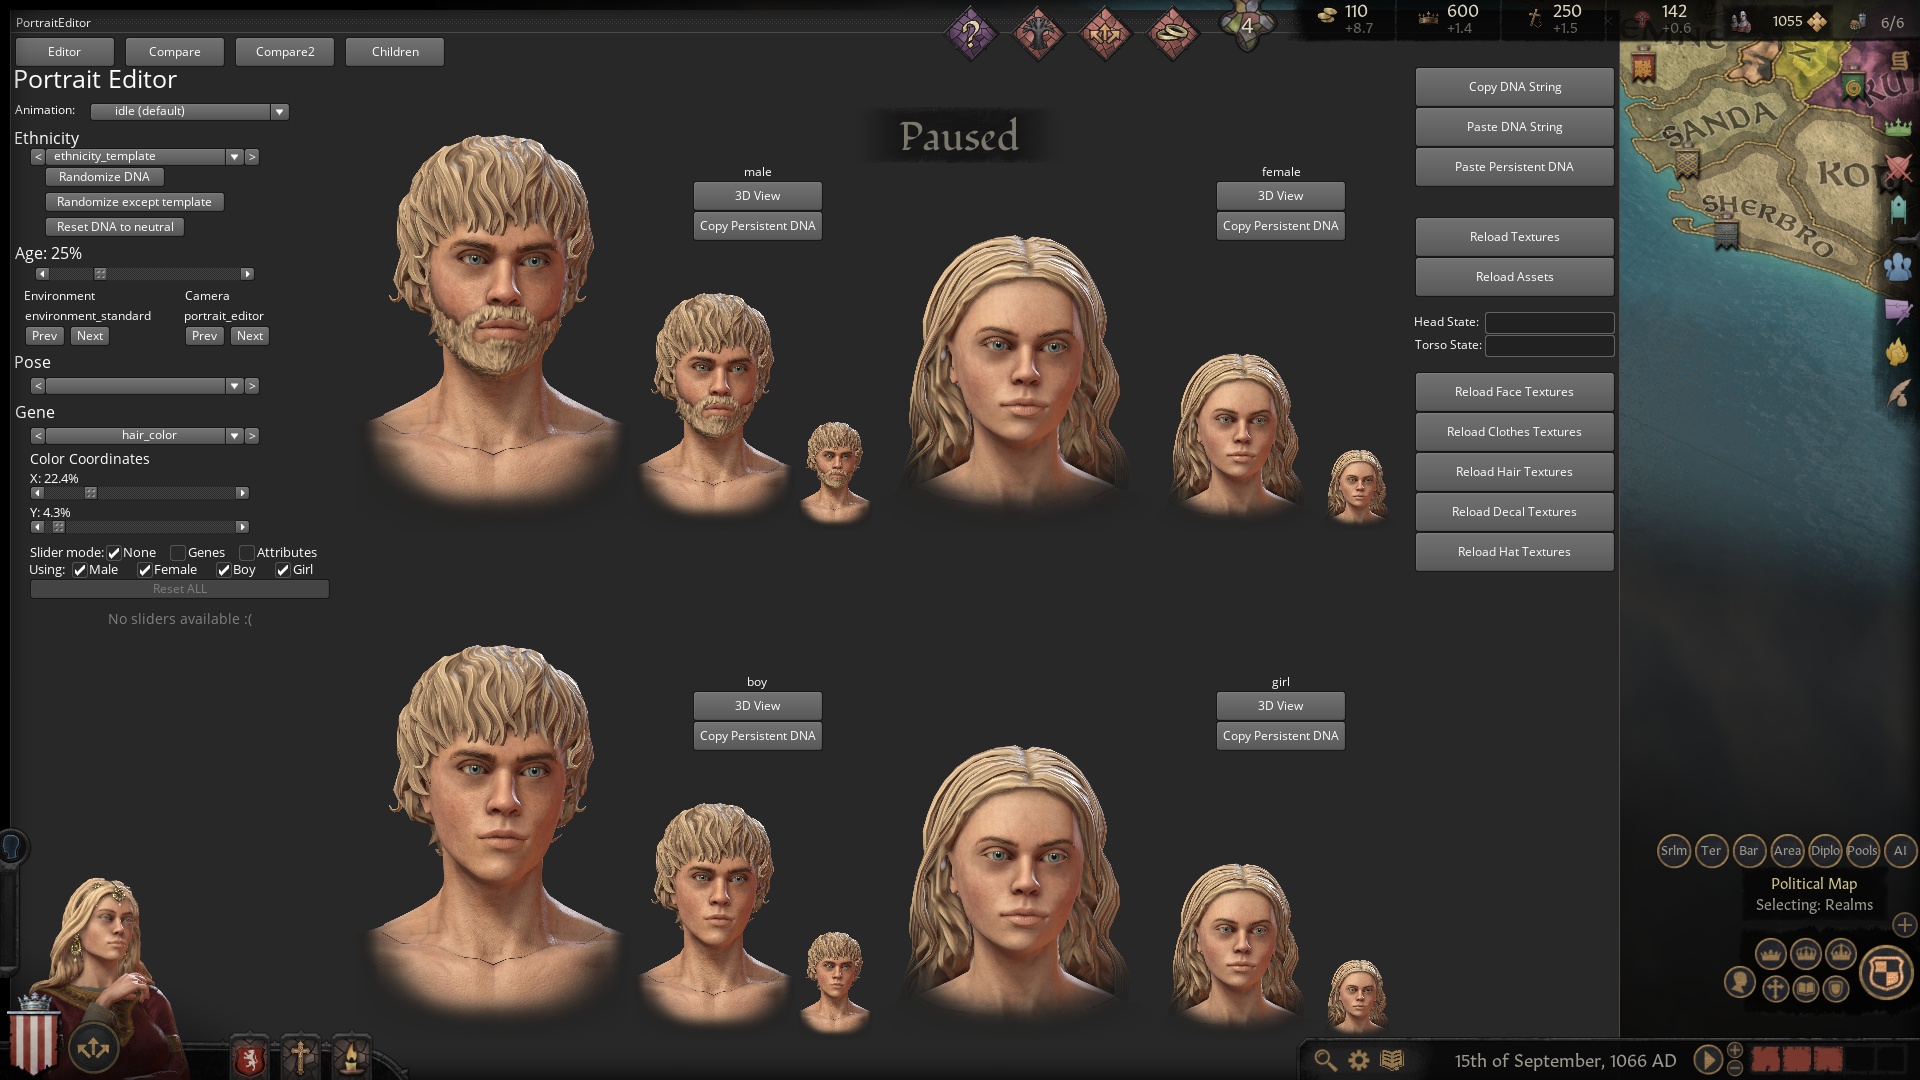Click the wedding rings diamond icon
This screenshot has width=1920, height=1080.
(x=1173, y=34)
